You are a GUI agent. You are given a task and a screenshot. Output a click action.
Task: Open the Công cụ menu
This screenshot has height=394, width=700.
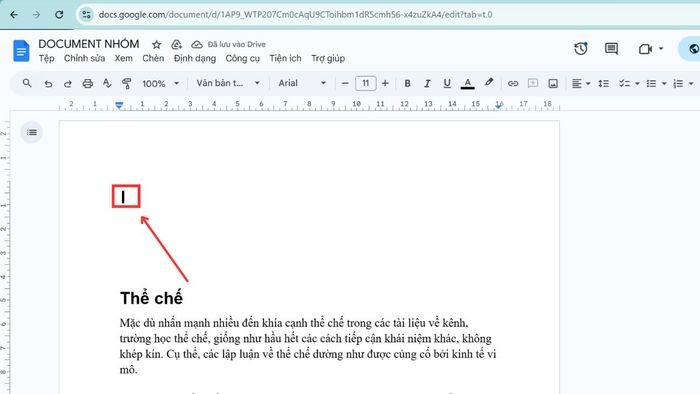click(x=242, y=58)
